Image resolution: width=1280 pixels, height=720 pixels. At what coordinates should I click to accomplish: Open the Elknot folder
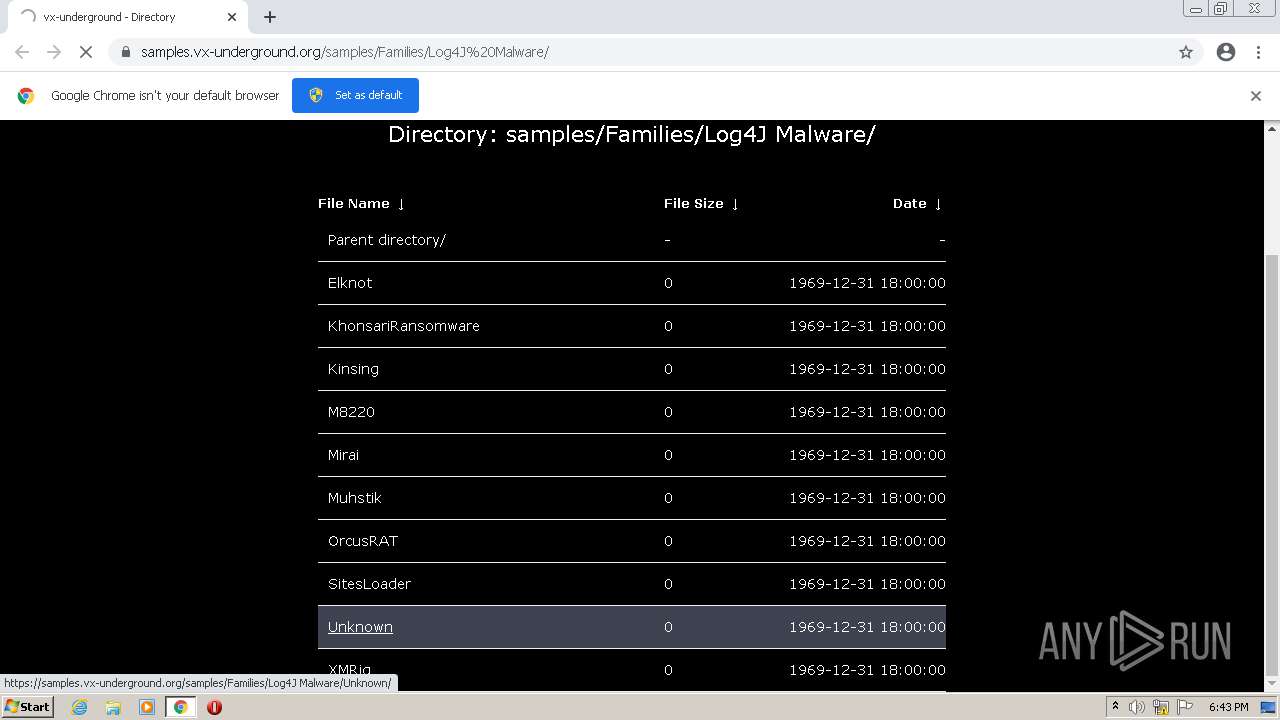[350, 283]
